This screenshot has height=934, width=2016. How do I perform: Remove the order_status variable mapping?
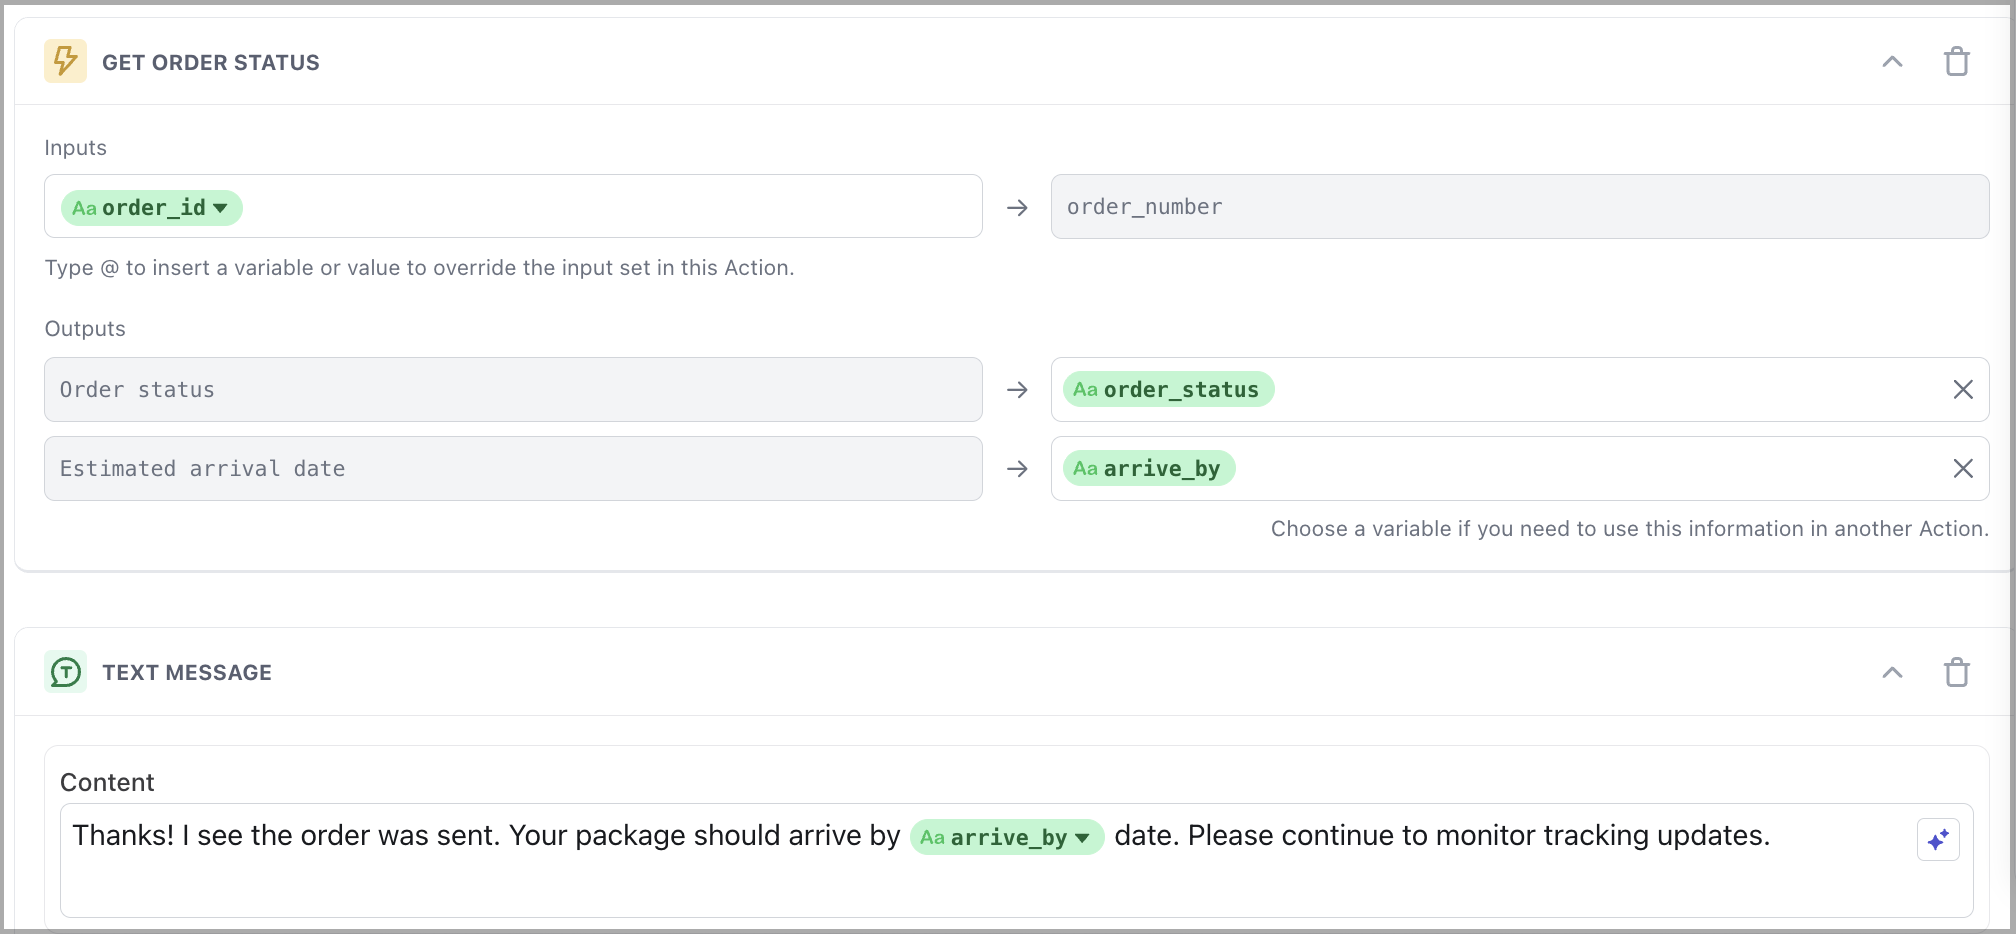1963,390
